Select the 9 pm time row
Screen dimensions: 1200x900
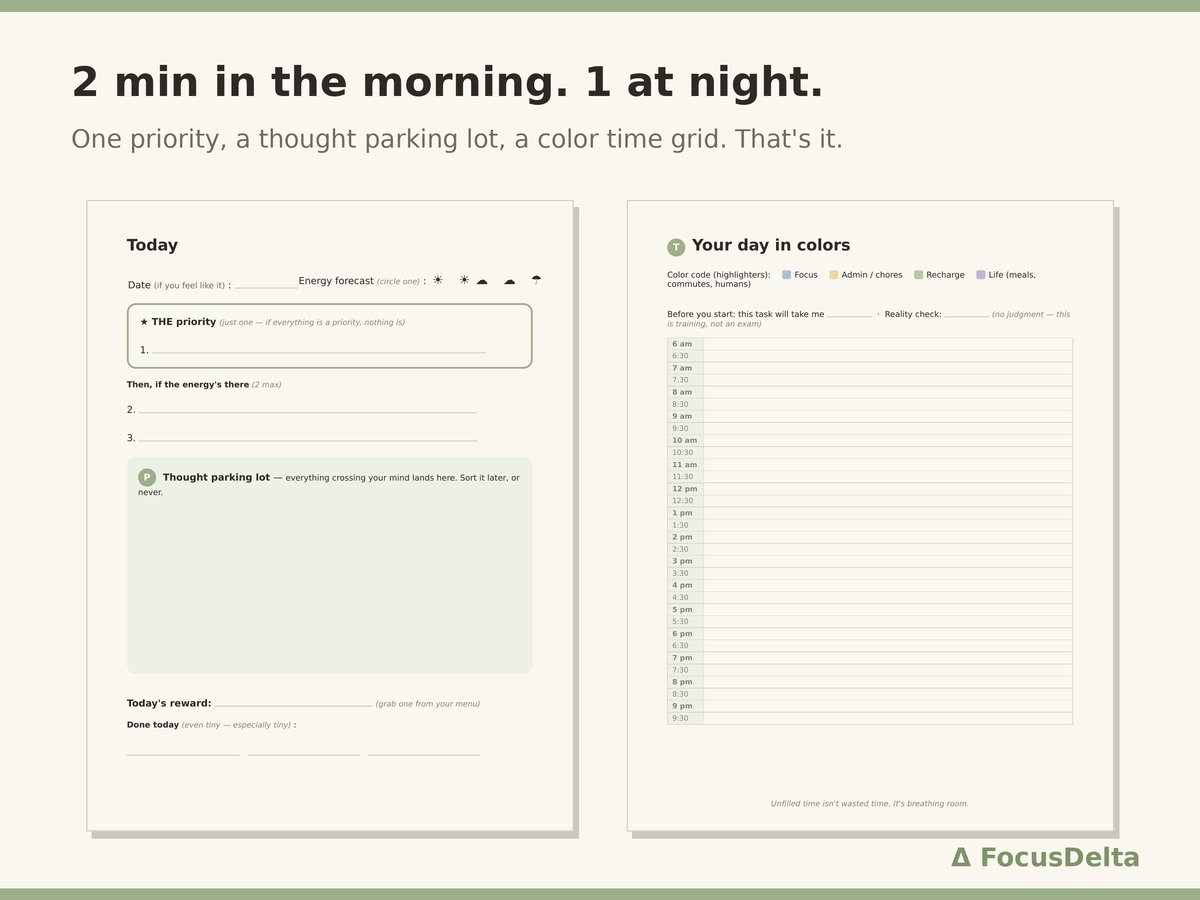tap(870, 706)
